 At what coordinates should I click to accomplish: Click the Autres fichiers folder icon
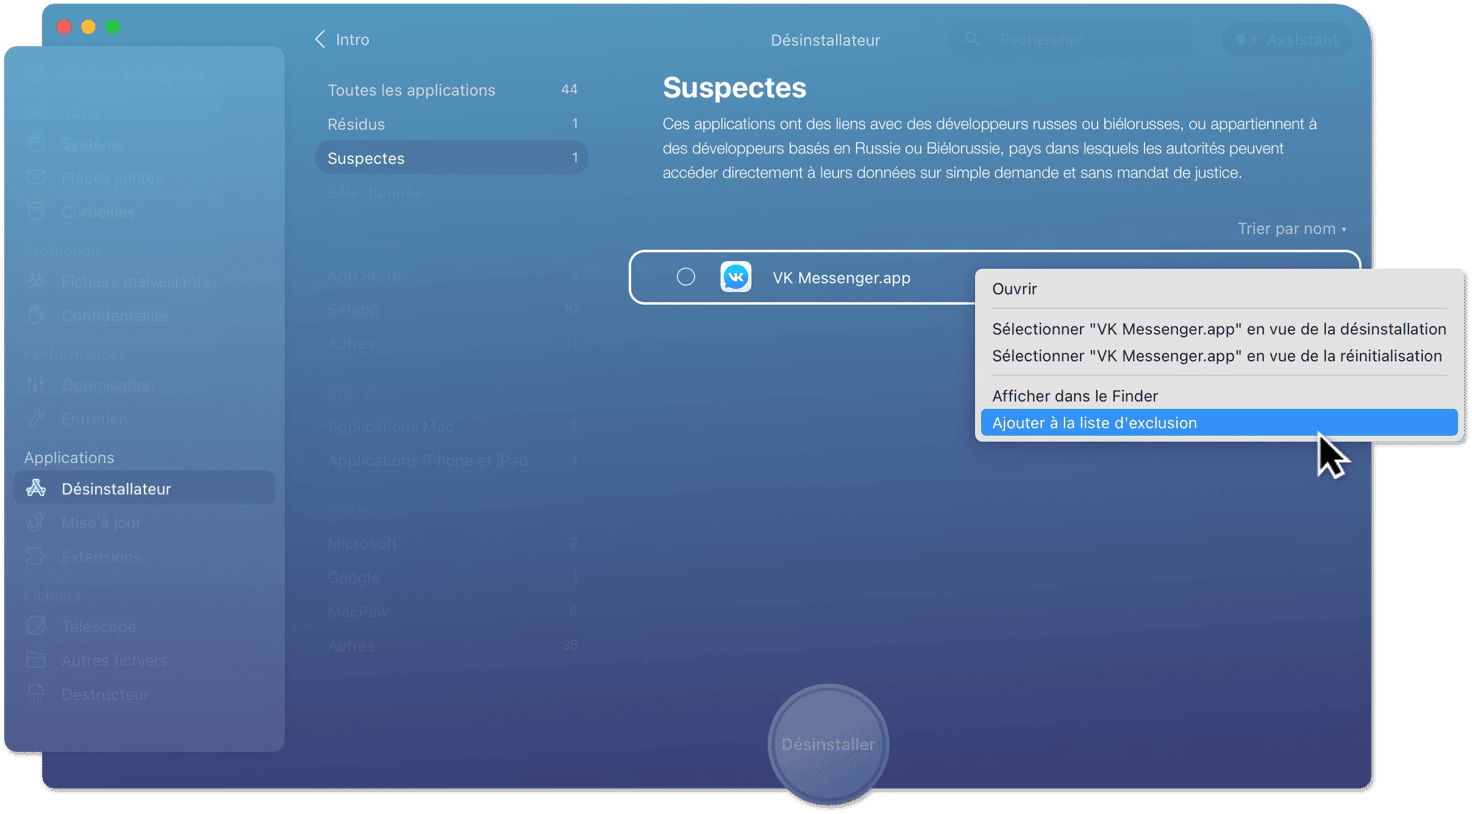(36, 660)
